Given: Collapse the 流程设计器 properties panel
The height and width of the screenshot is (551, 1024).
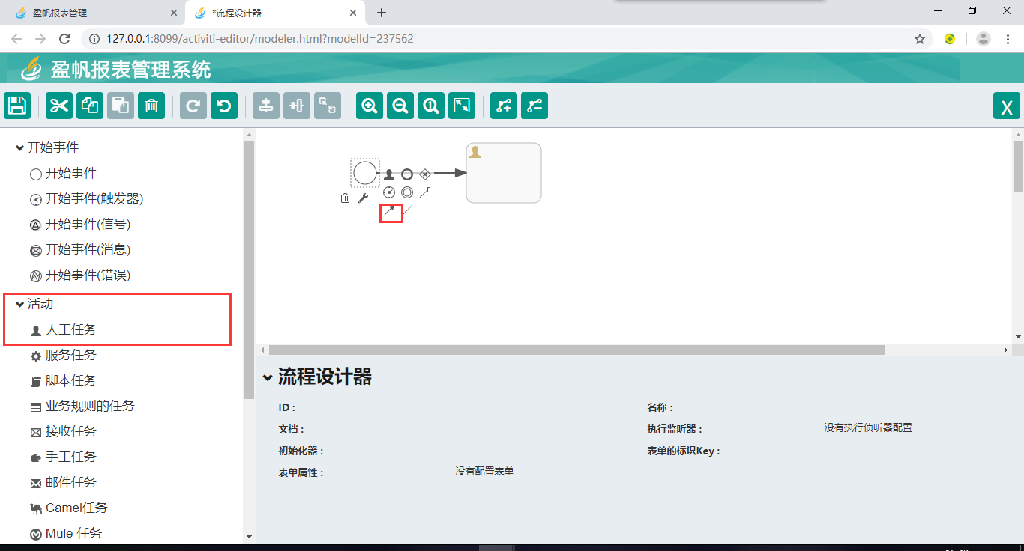Looking at the screenshot, I should 267,378.
